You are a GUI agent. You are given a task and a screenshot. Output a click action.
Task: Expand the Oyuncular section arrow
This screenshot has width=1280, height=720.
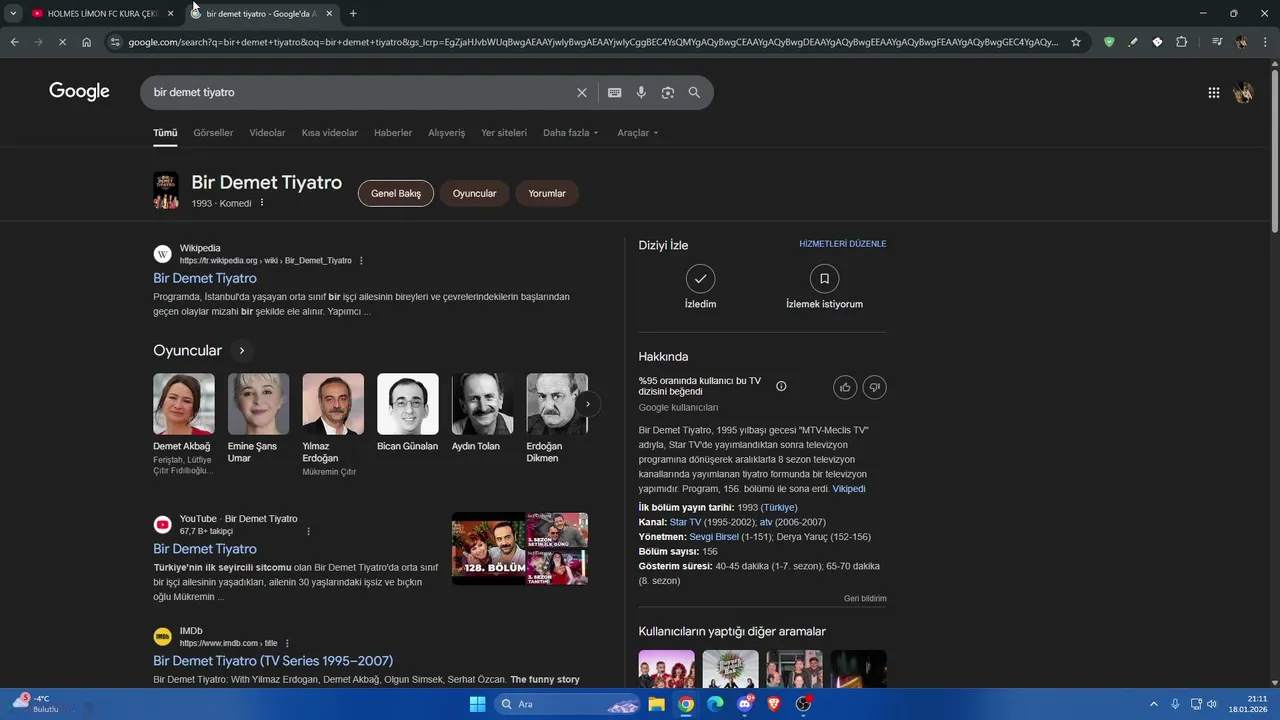point(241,350)
